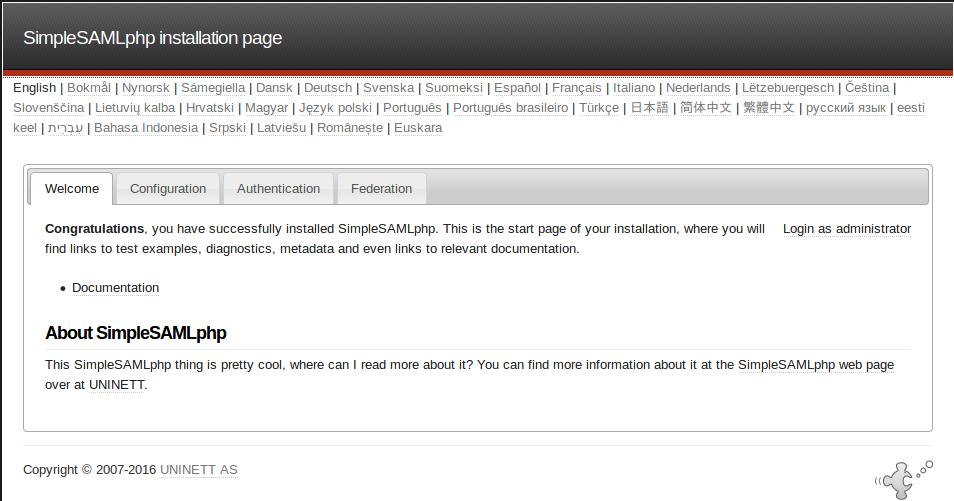Viewport: 954px width, 501px height.
Task: Open the Configuration tab
Action: (168, 189)
